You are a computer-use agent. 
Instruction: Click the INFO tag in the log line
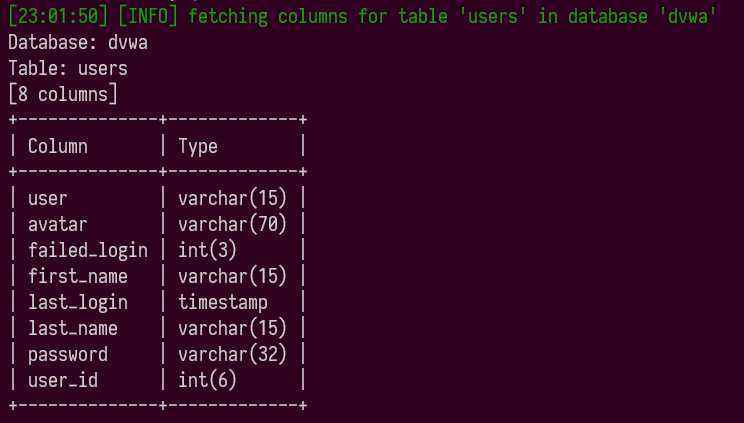(148, 17)
